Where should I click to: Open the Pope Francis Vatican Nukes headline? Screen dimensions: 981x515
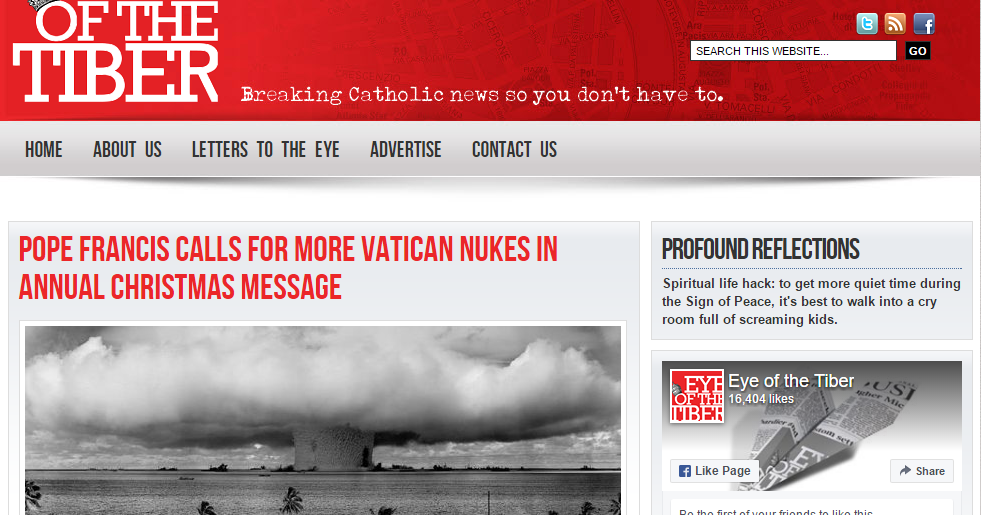(x=288, y=268)
